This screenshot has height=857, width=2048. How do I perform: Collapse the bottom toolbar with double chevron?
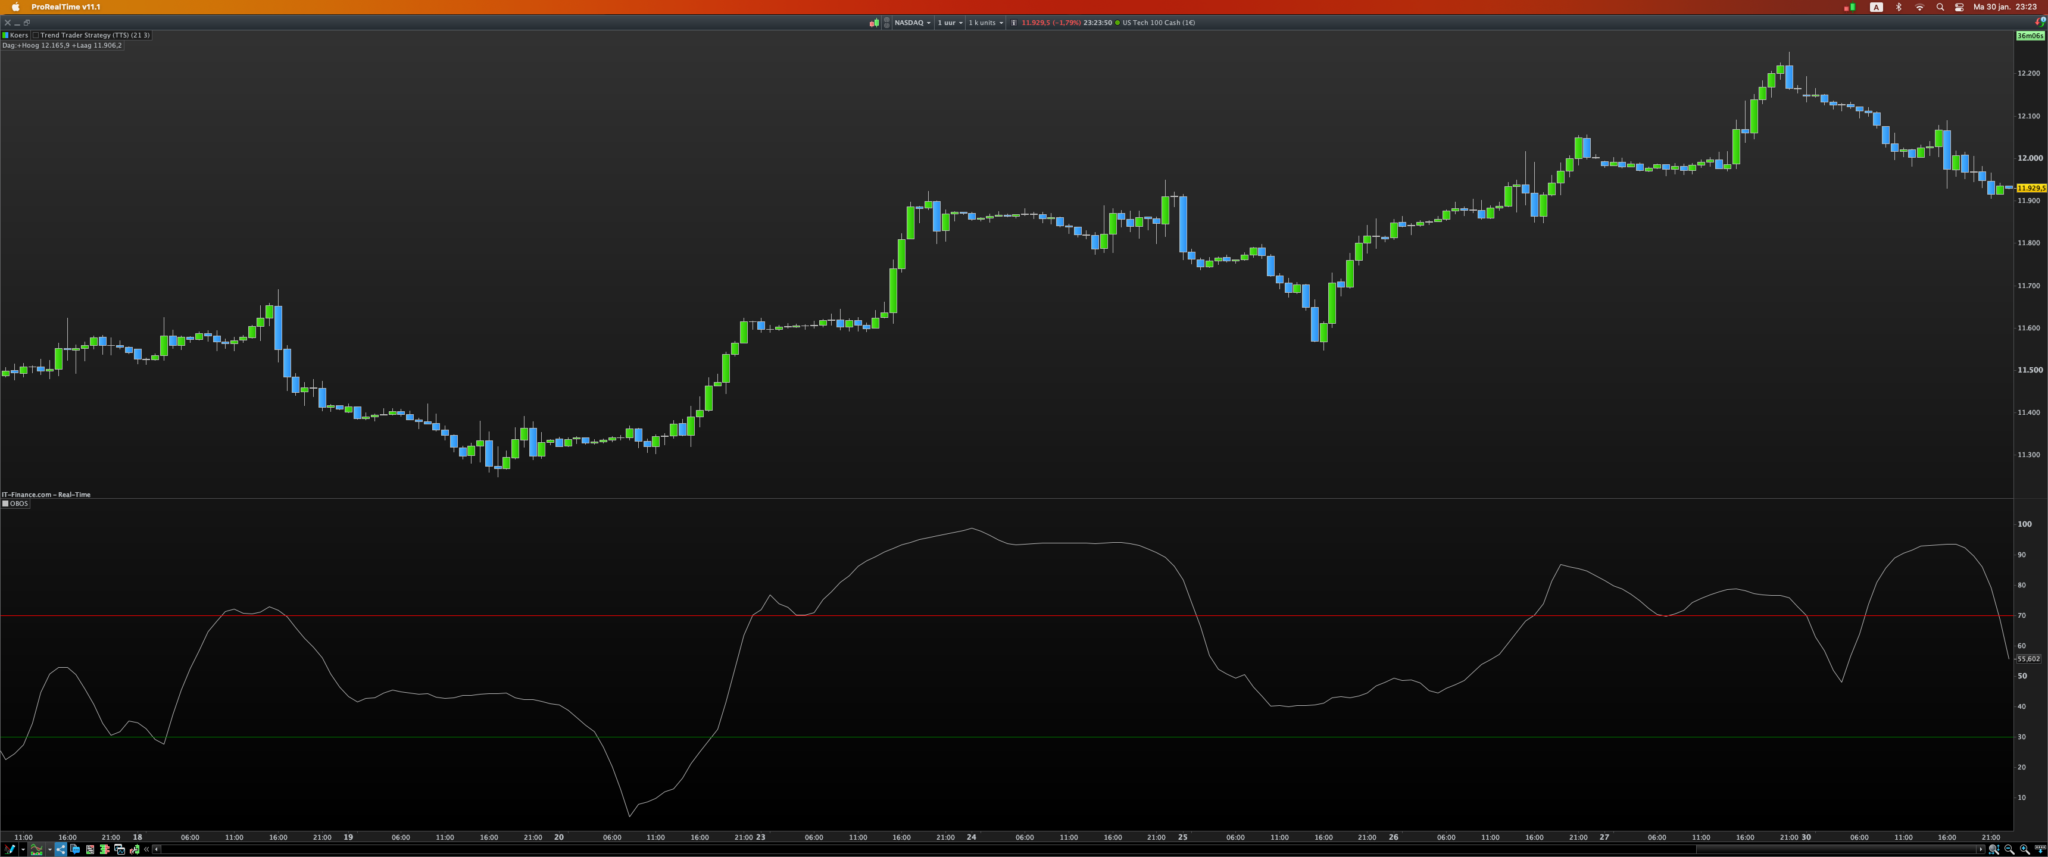[x=146, y=849]
